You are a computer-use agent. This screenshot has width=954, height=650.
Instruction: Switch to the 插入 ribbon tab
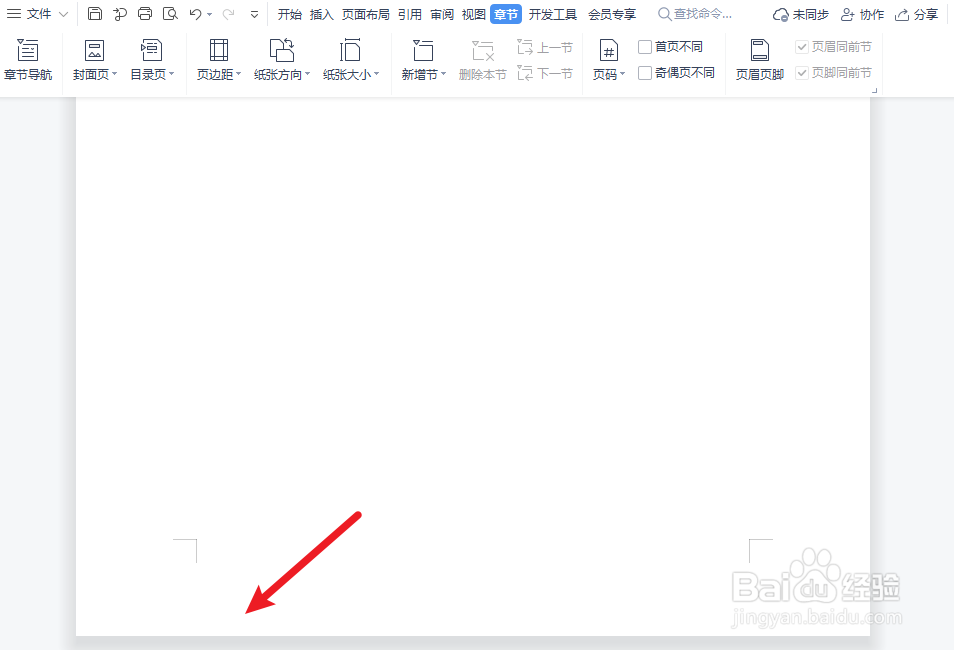pyautogui.click(x=321, y=14)
